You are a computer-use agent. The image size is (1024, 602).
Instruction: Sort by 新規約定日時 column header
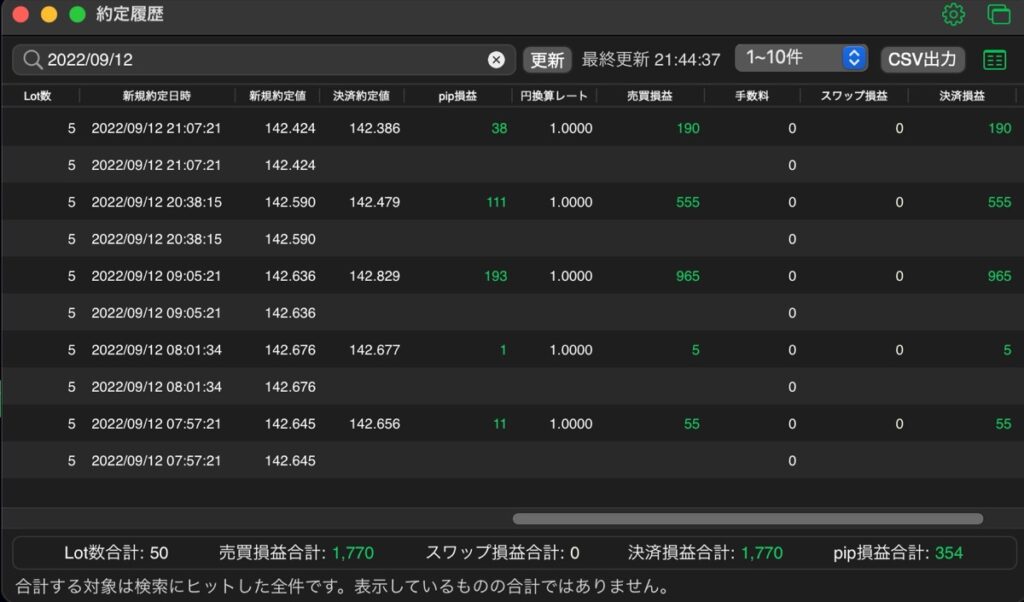[157, 96]
